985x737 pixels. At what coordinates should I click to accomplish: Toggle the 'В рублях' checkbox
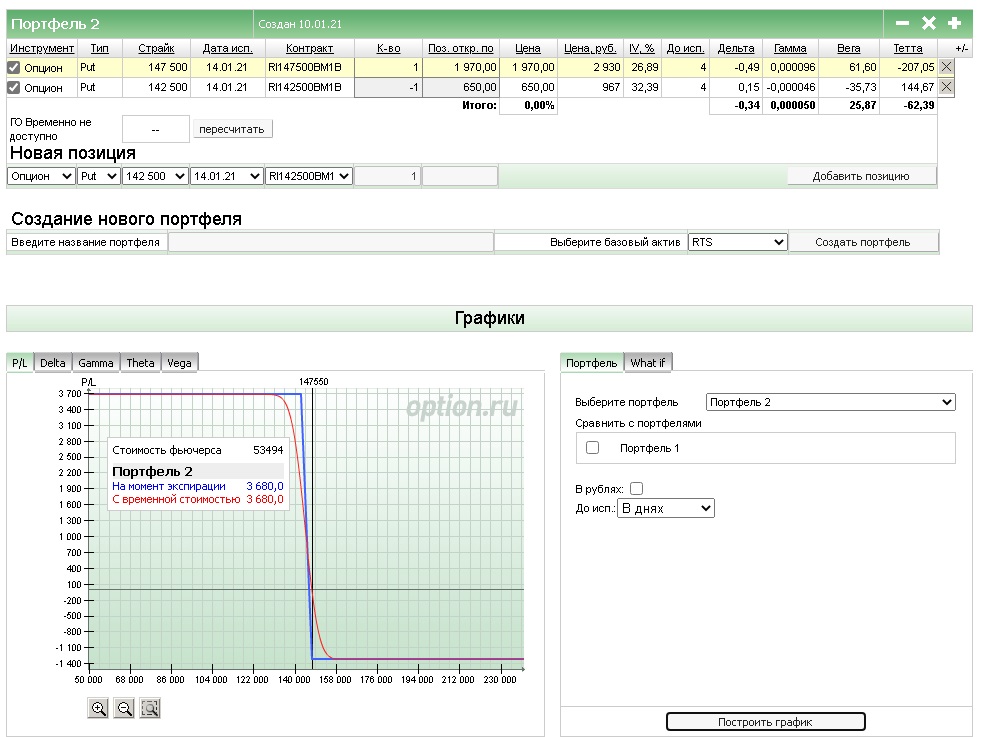pyautogui.click(x=636, y=489)
